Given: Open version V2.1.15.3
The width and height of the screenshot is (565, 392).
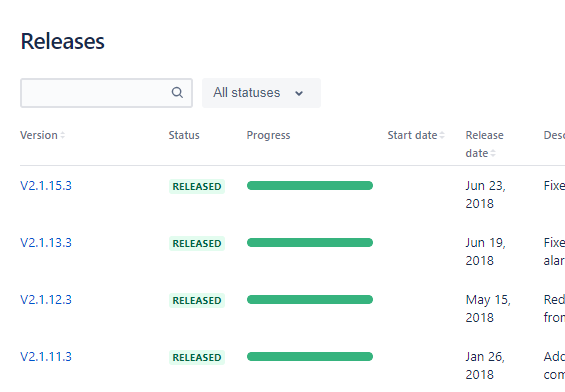Looking at the screenshot, I should (x=46, y=186).
